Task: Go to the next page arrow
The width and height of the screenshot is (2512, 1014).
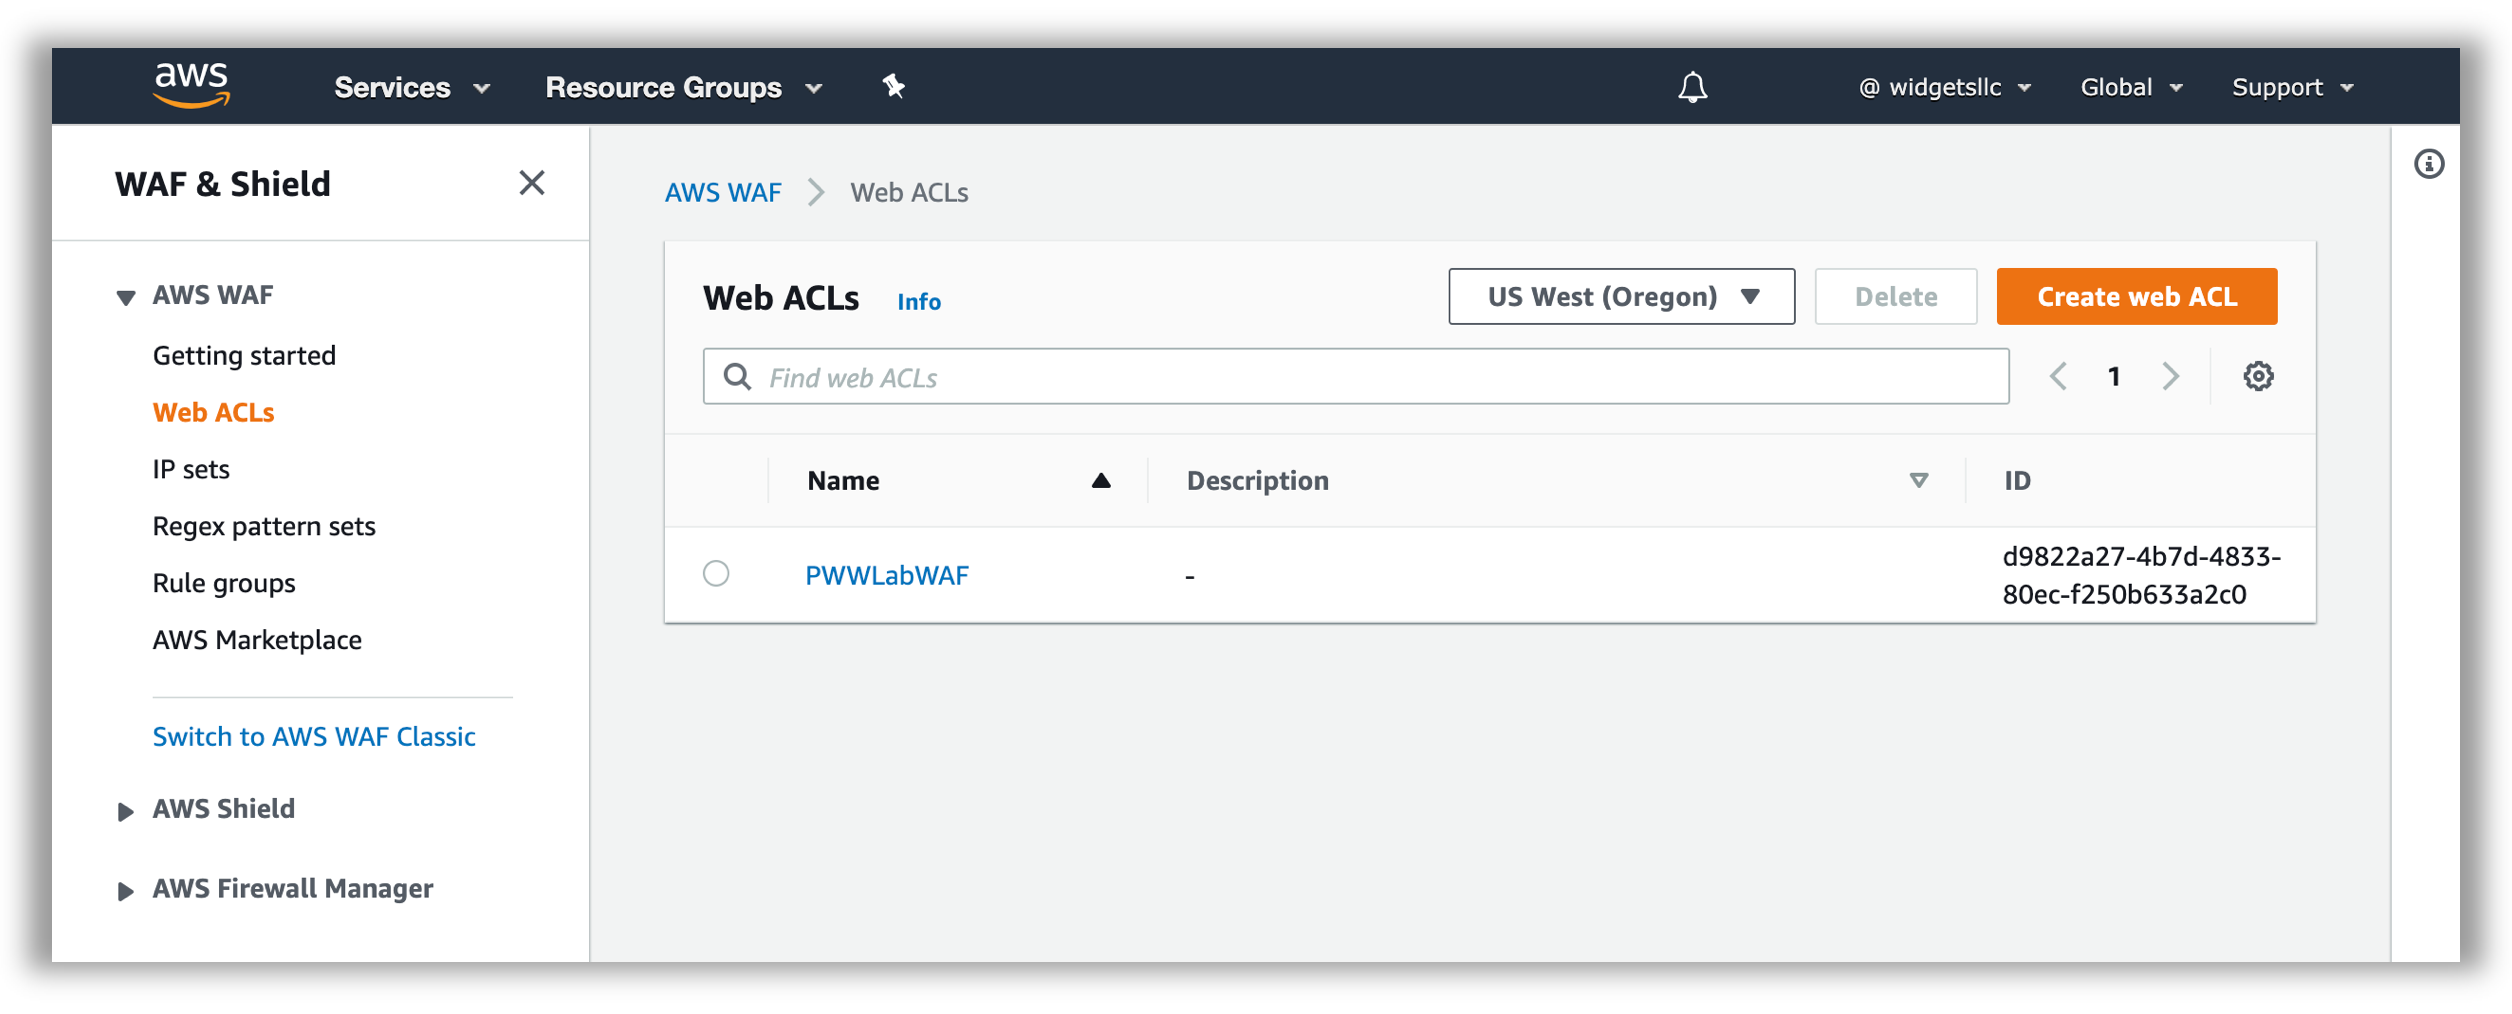Action: [2170, 377]
